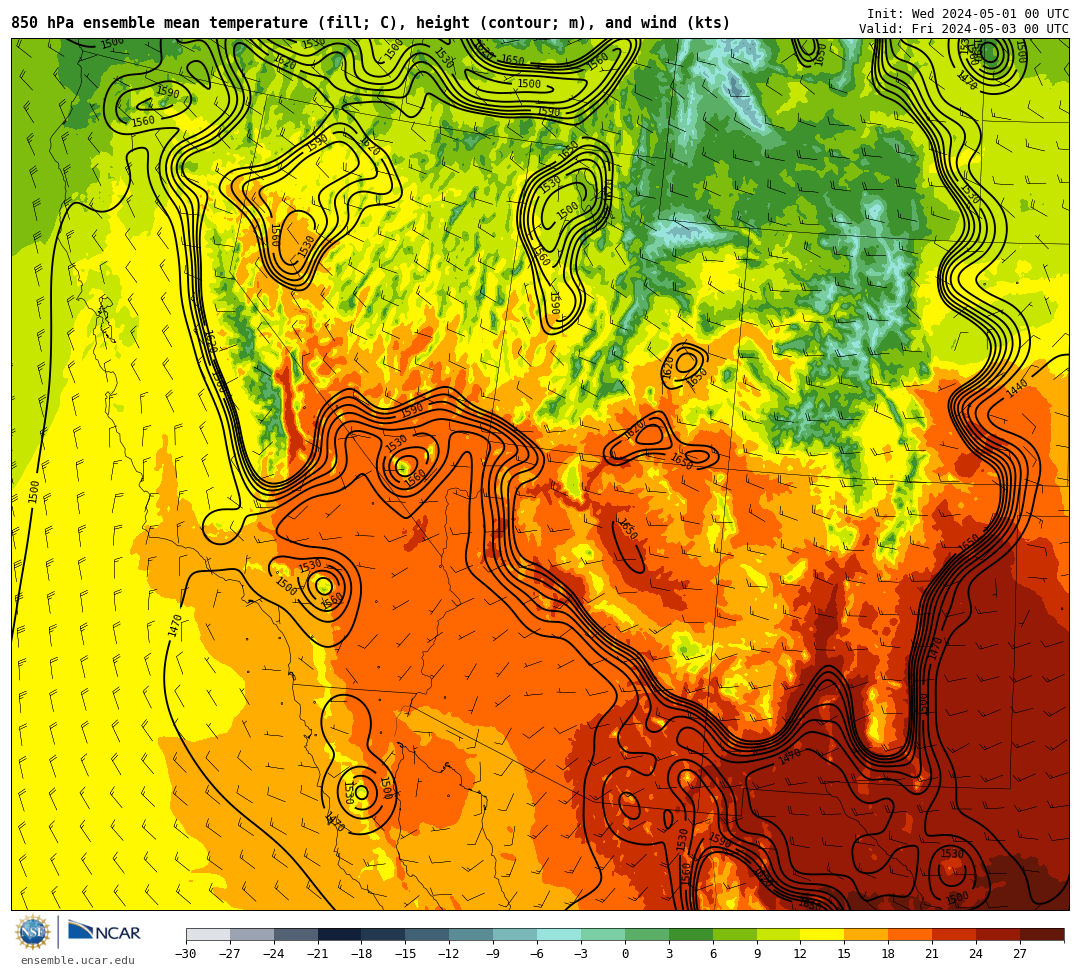Click the 9 to 12 lime swatch
Viewport: 1080px width, 973px height.
(779, 934)
